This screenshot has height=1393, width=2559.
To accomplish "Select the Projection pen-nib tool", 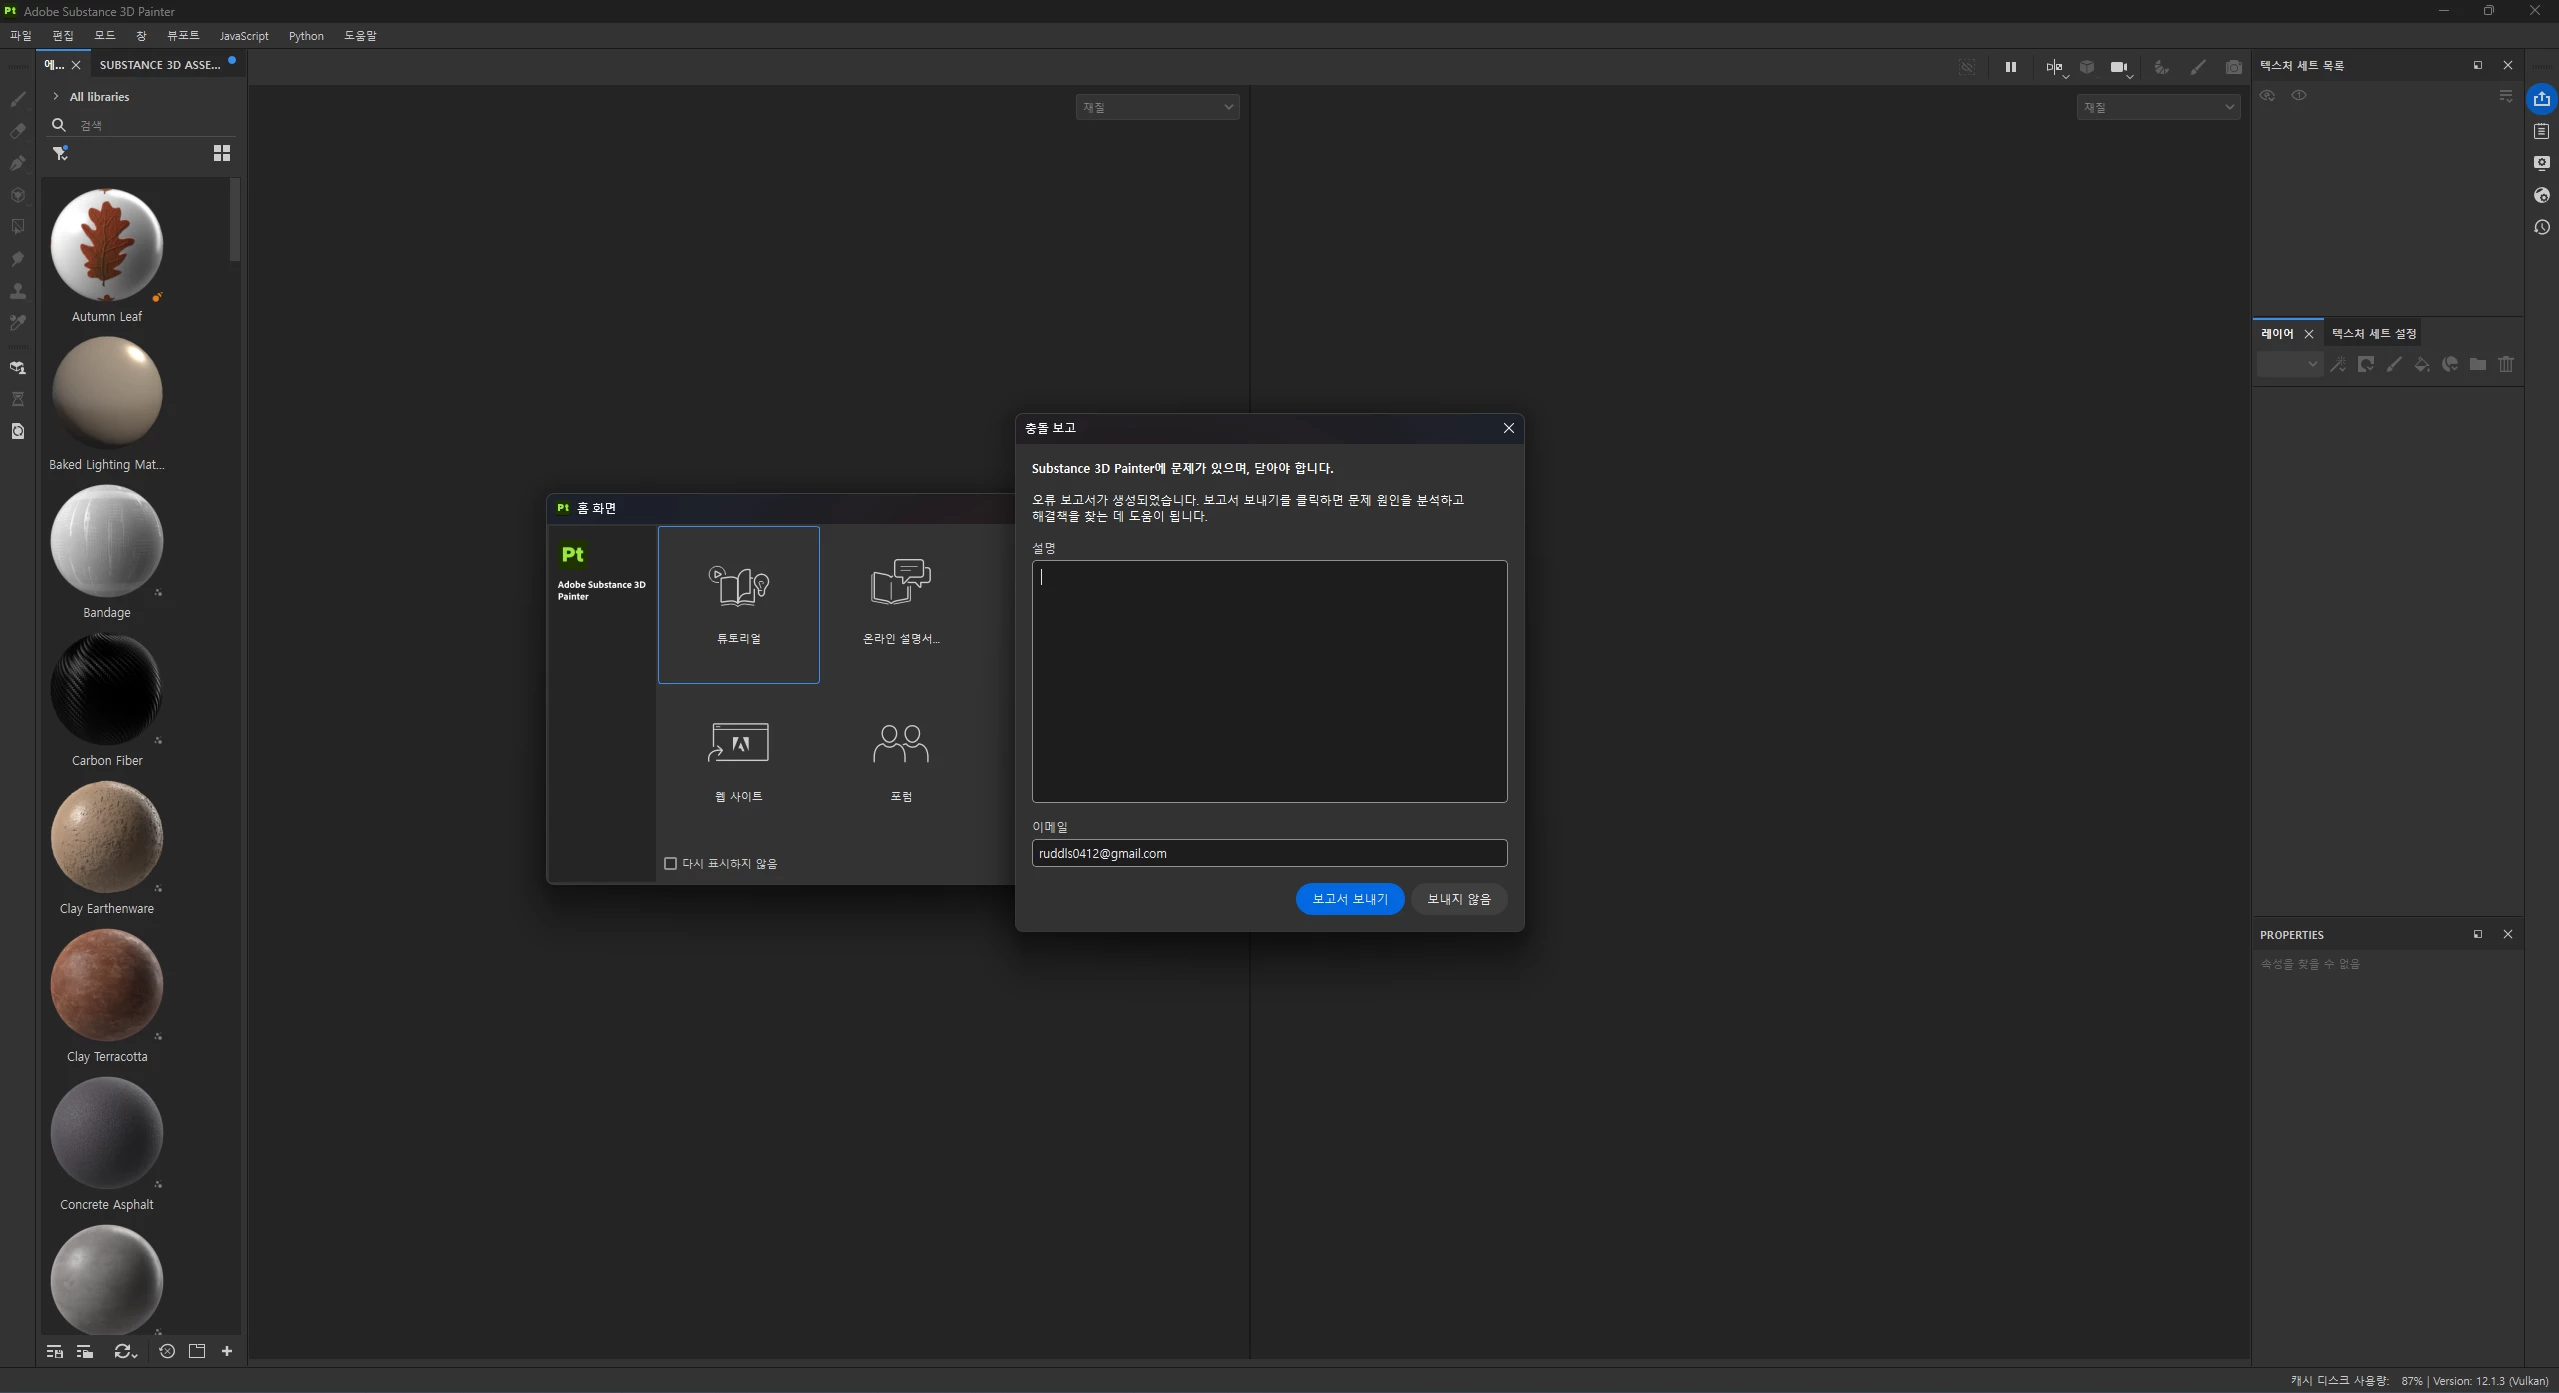I will (18, 163).
